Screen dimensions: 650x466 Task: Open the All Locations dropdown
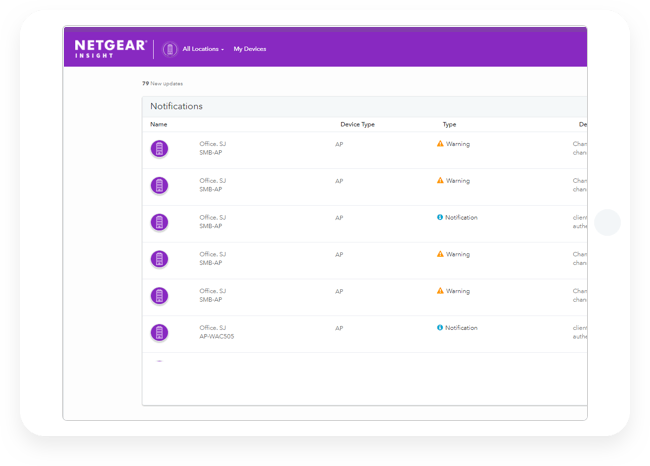click(x=203, y=48)
